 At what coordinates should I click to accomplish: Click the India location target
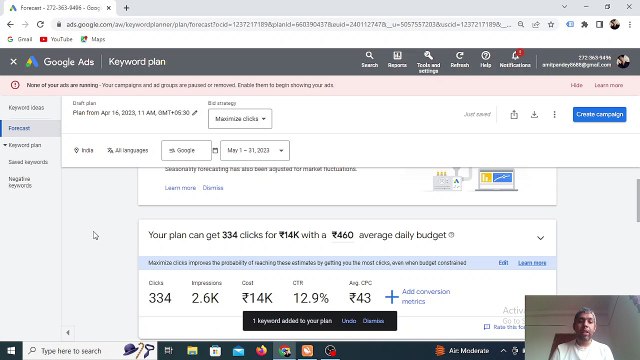coord(84,150)
